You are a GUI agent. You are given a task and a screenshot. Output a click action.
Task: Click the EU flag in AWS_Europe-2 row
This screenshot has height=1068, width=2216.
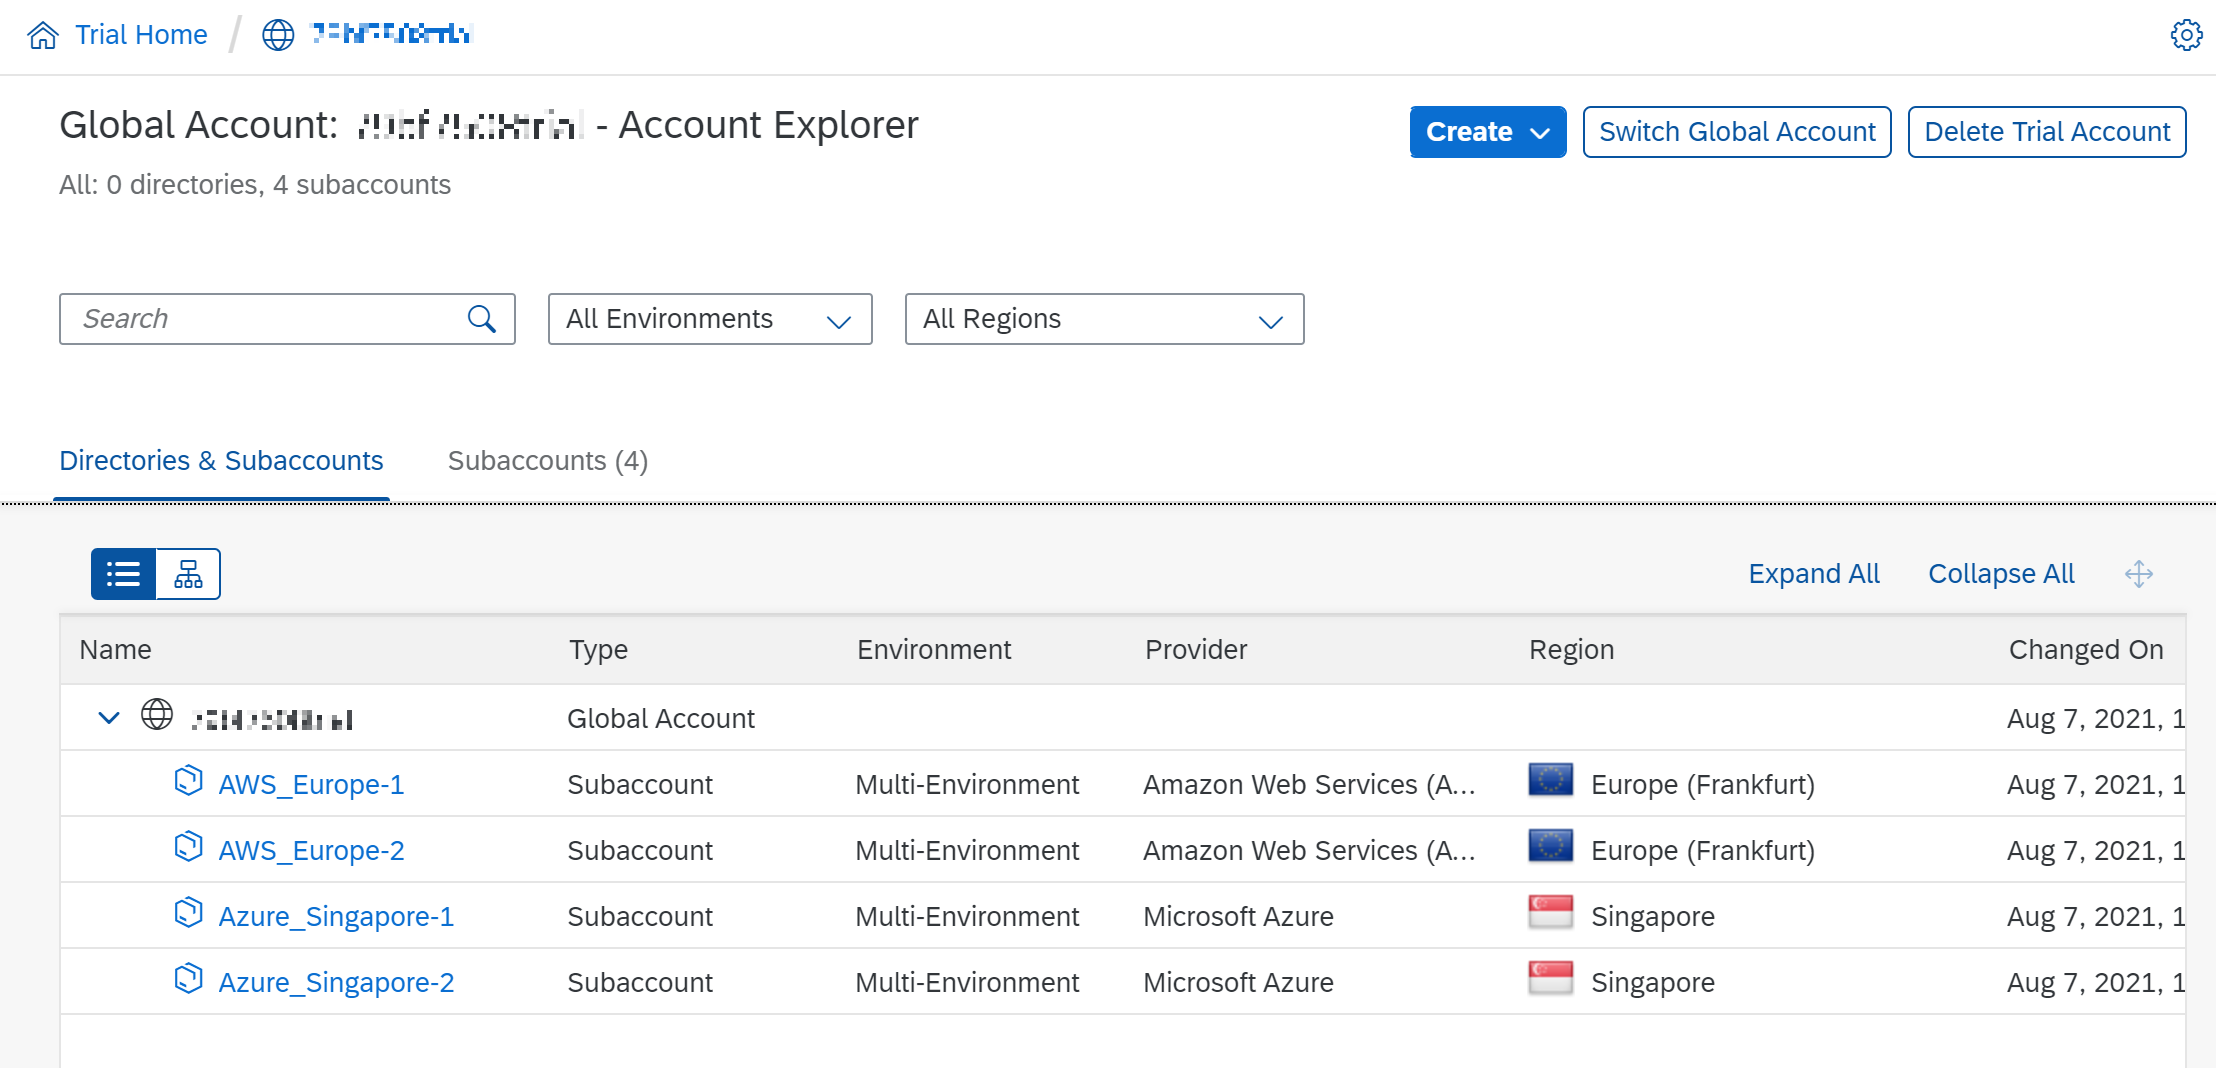[x=1551, y=846]
